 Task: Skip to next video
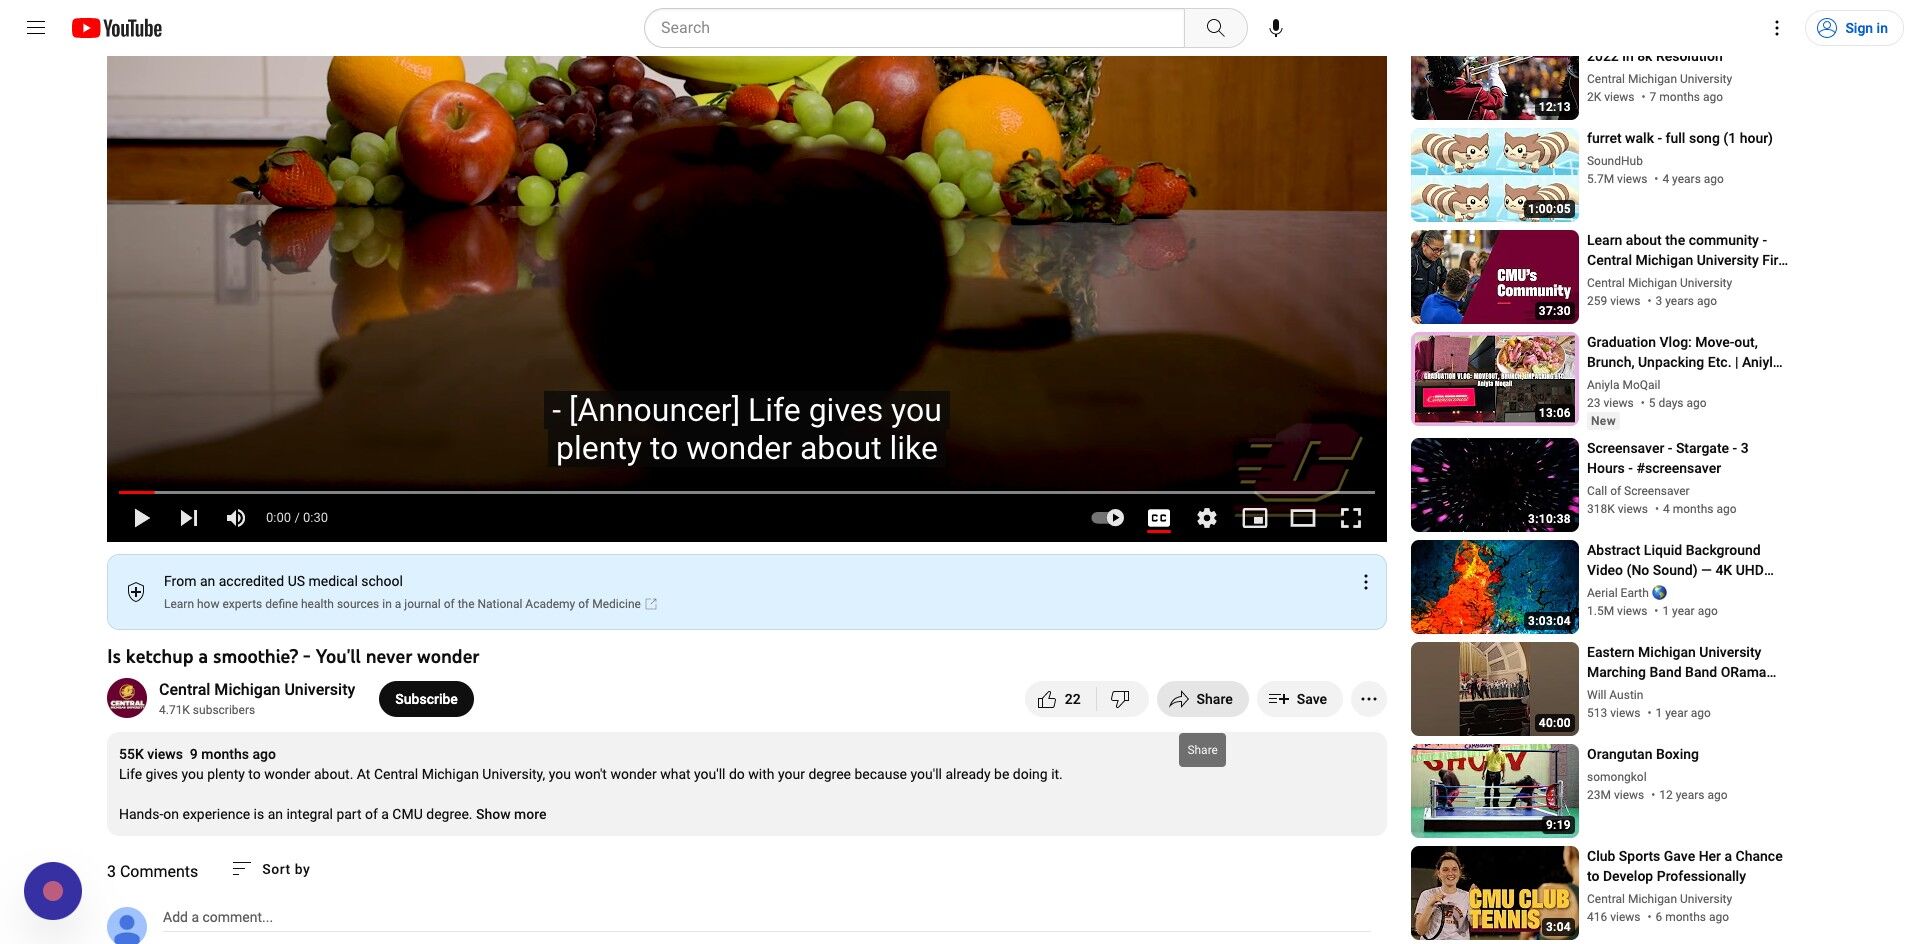189,518
